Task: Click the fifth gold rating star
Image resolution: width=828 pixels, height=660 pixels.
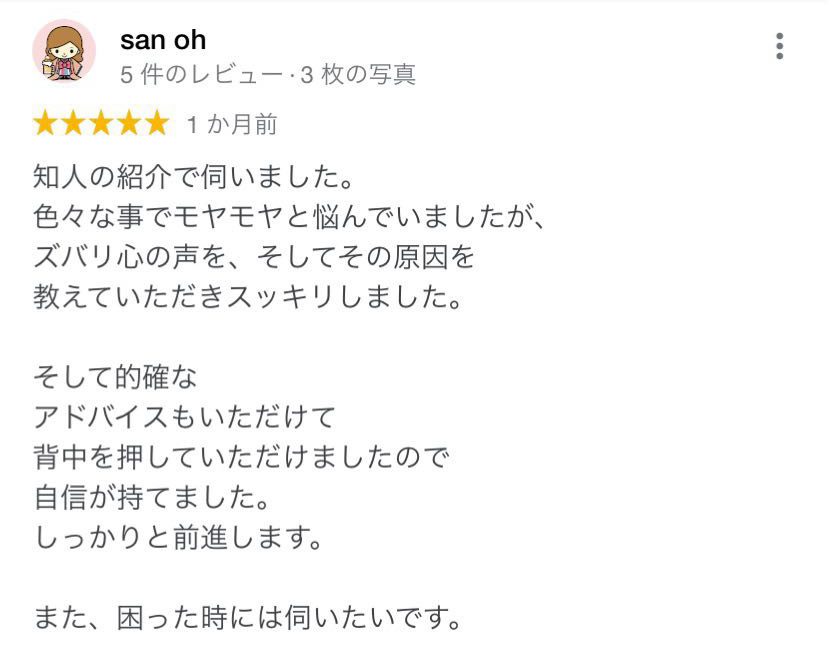Action: point(157,124)
